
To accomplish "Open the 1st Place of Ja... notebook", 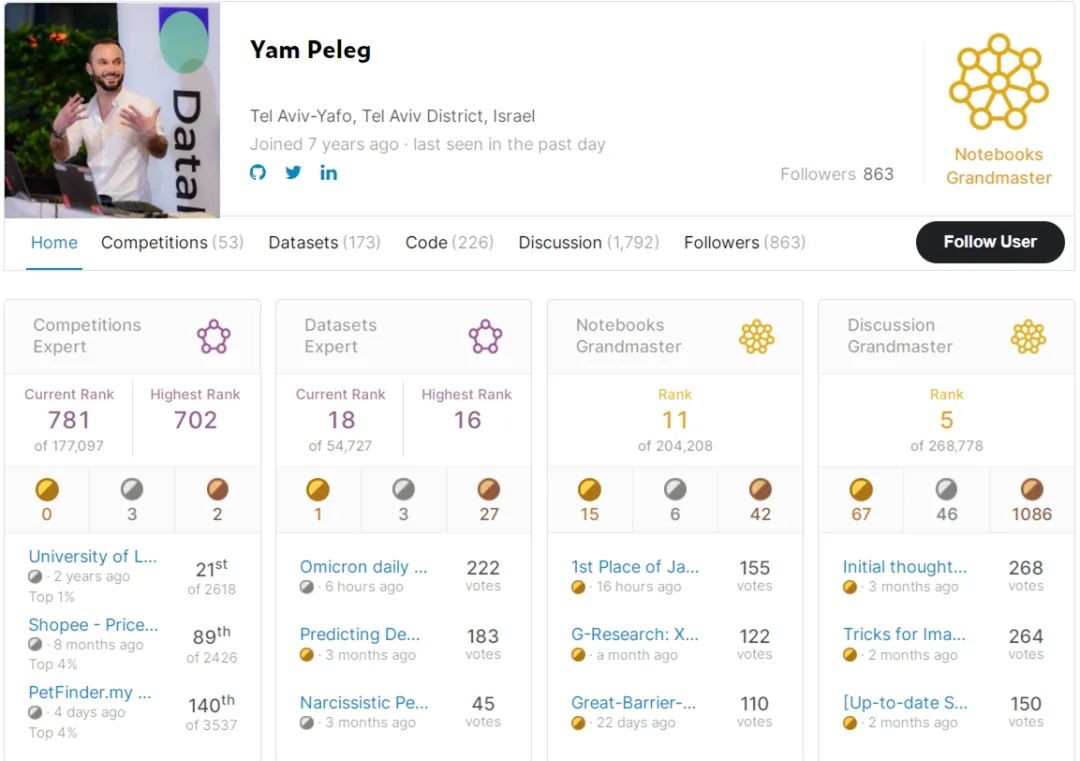I will [635, 567].
